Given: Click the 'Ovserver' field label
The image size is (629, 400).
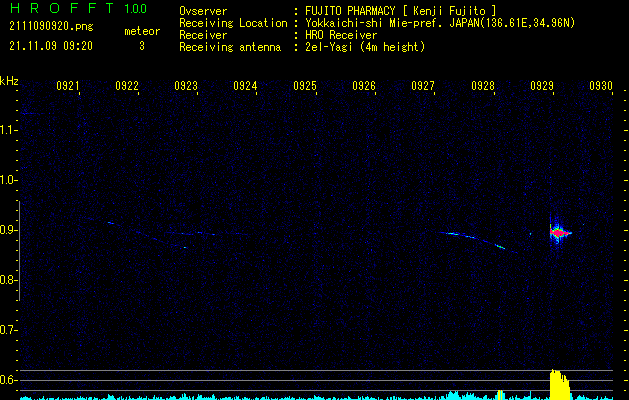Looking at the screenshot, I should tap(203, 11).
